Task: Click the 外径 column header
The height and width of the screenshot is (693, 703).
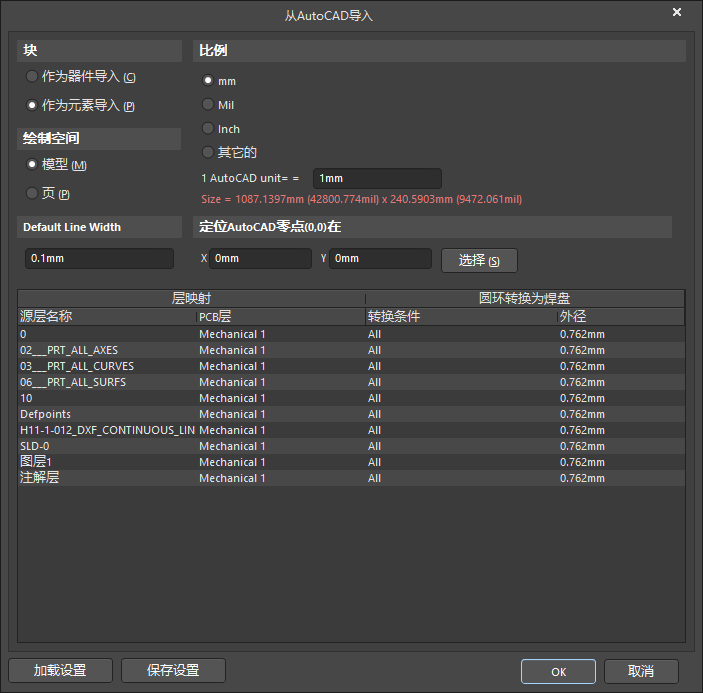Action: [621, 316]
